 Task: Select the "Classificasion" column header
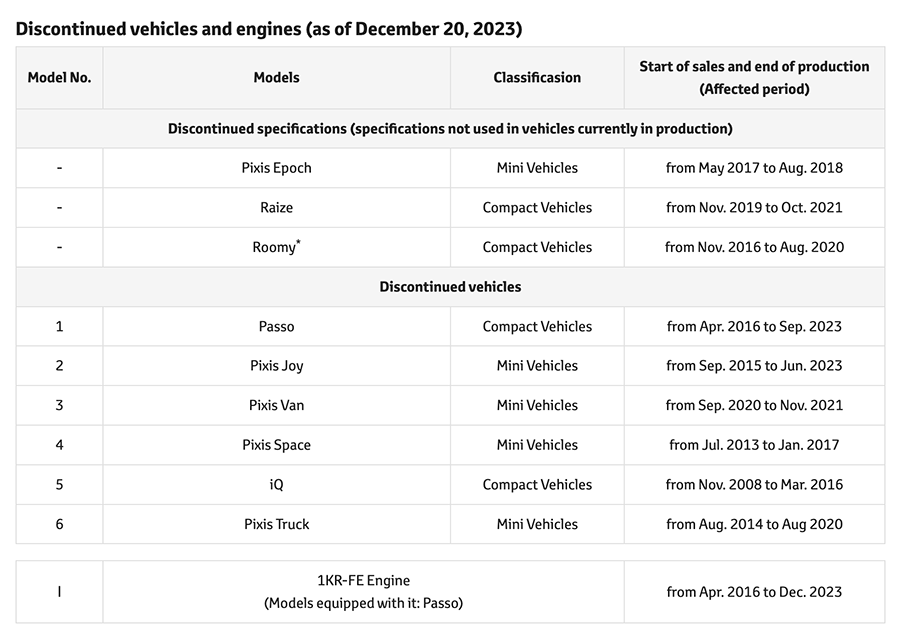click(x=537, y=77)
